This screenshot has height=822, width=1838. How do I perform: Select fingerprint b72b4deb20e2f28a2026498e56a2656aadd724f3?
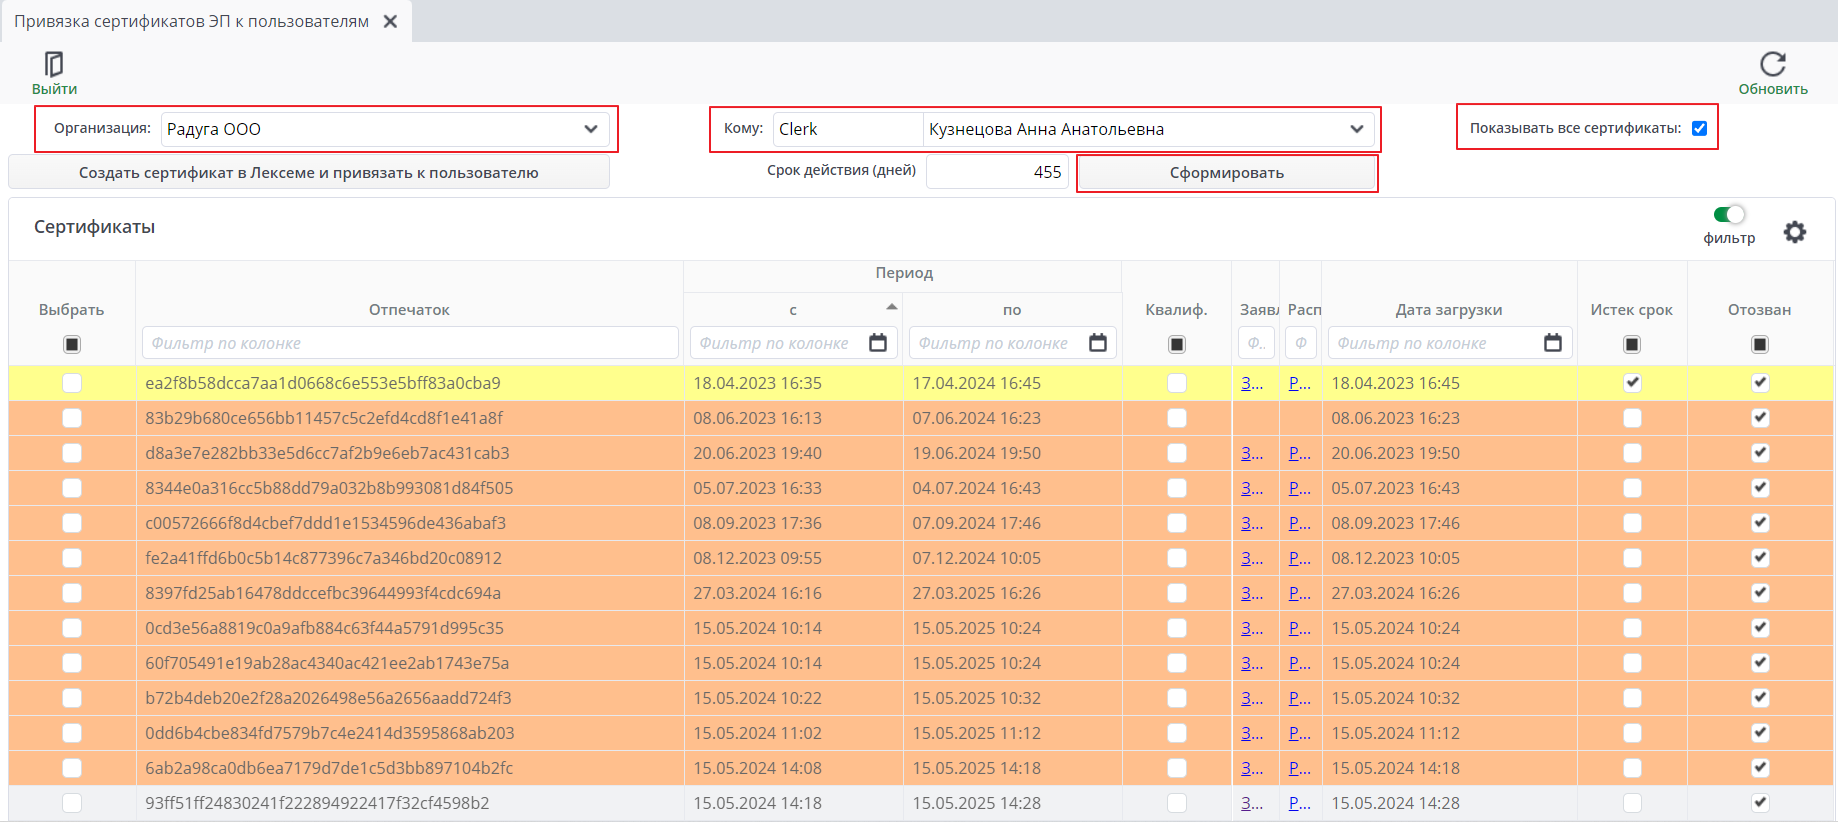point(328,698)
